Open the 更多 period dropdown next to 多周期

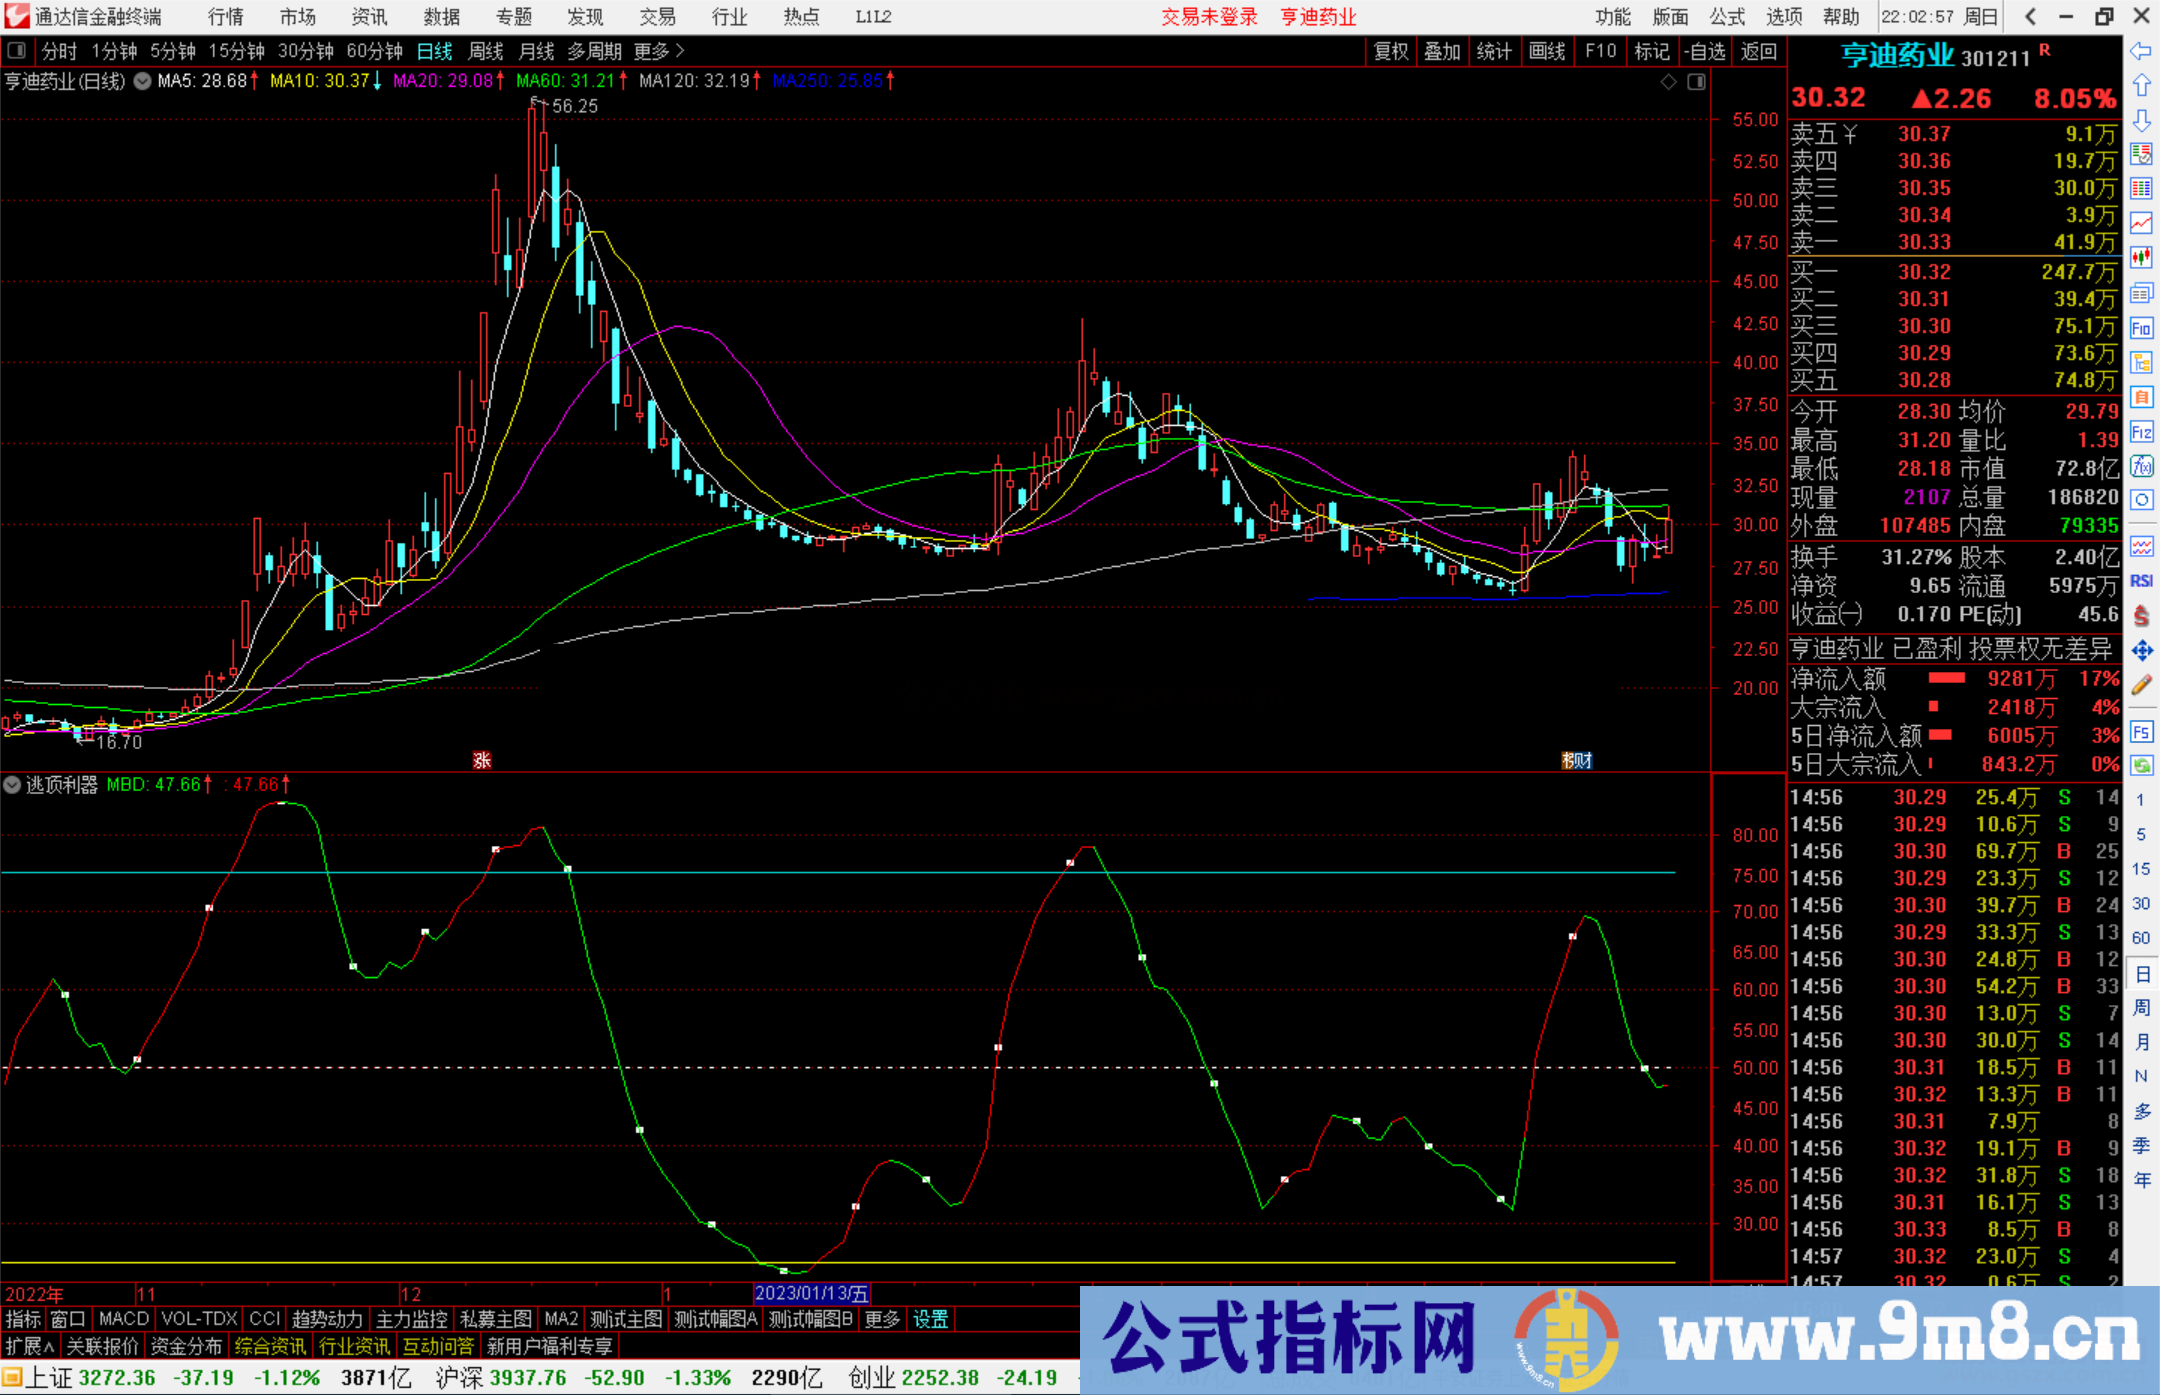coord(651,51)
